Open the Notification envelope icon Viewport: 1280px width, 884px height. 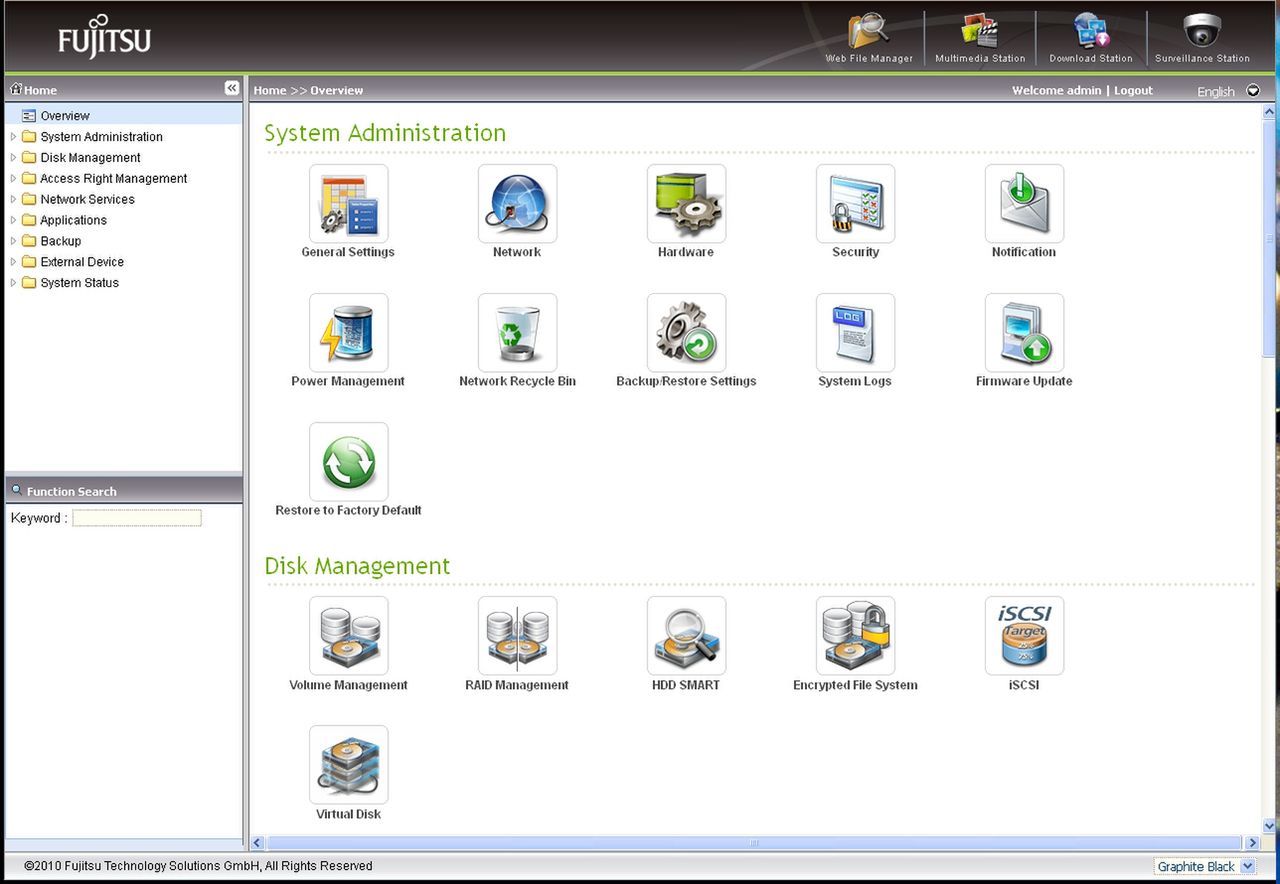coord(1024,204)
